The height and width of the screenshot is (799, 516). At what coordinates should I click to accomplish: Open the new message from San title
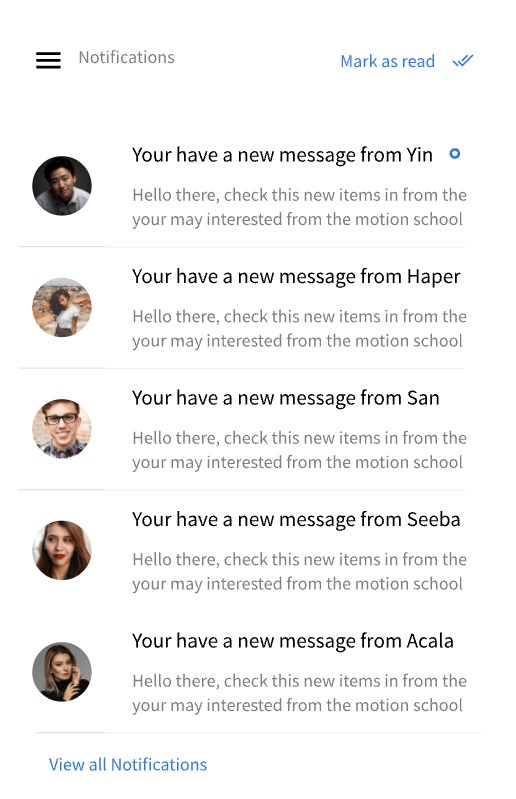click(x=285, y=398)
